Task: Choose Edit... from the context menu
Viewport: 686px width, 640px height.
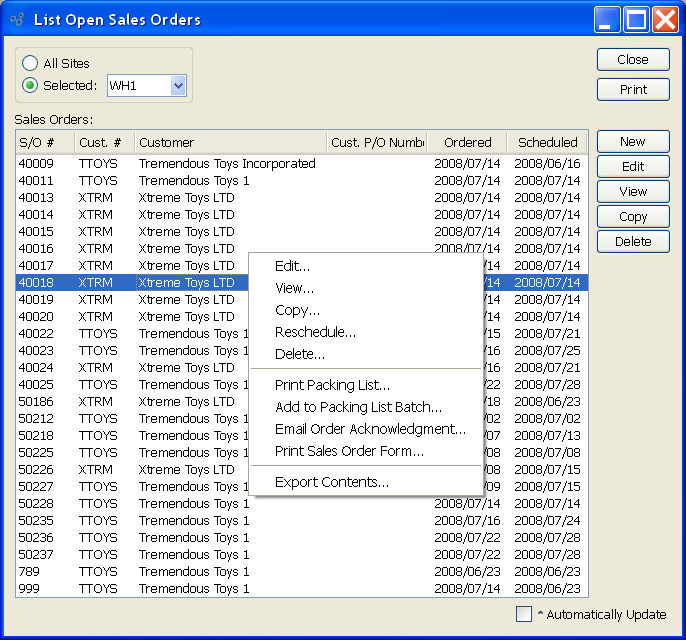Action: pos(292,266)
